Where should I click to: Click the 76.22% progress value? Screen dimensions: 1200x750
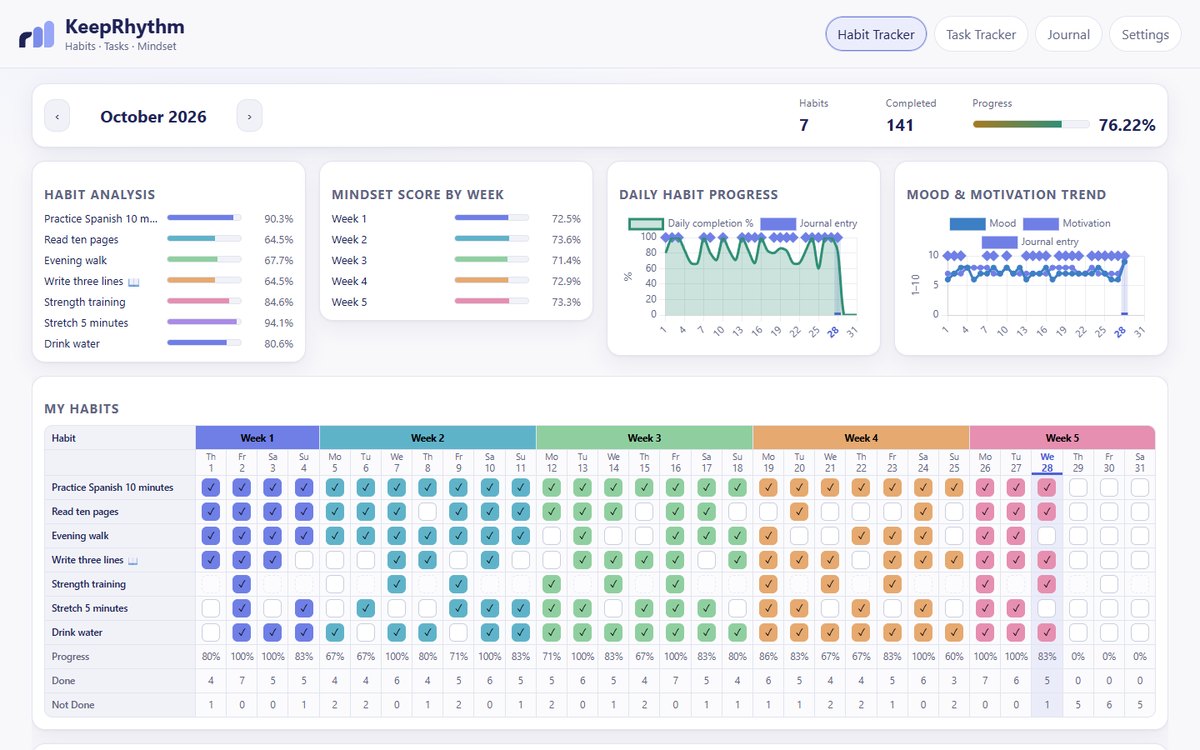(1127, 125)
